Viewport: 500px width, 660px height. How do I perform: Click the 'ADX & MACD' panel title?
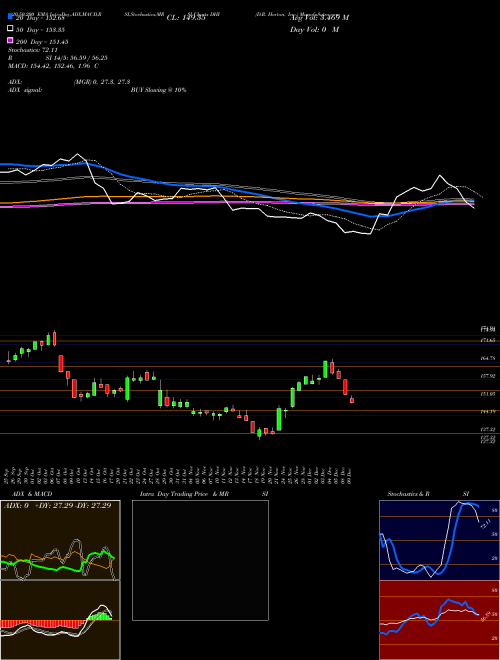(32, 494)
